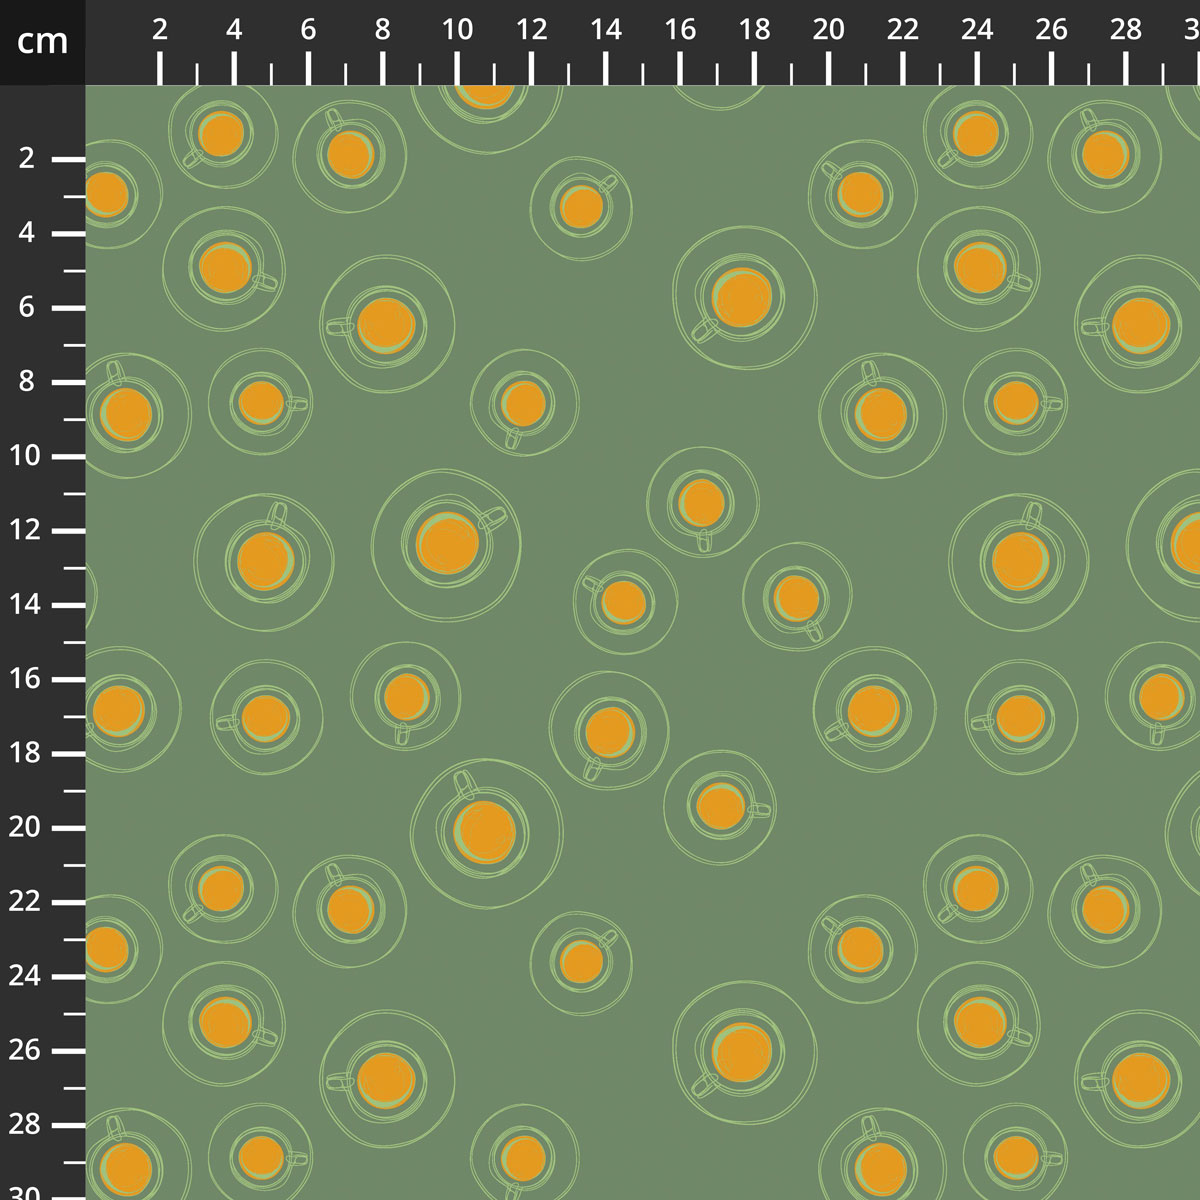Click the 18 label on the vertical ruler

[x=26, y=753]
